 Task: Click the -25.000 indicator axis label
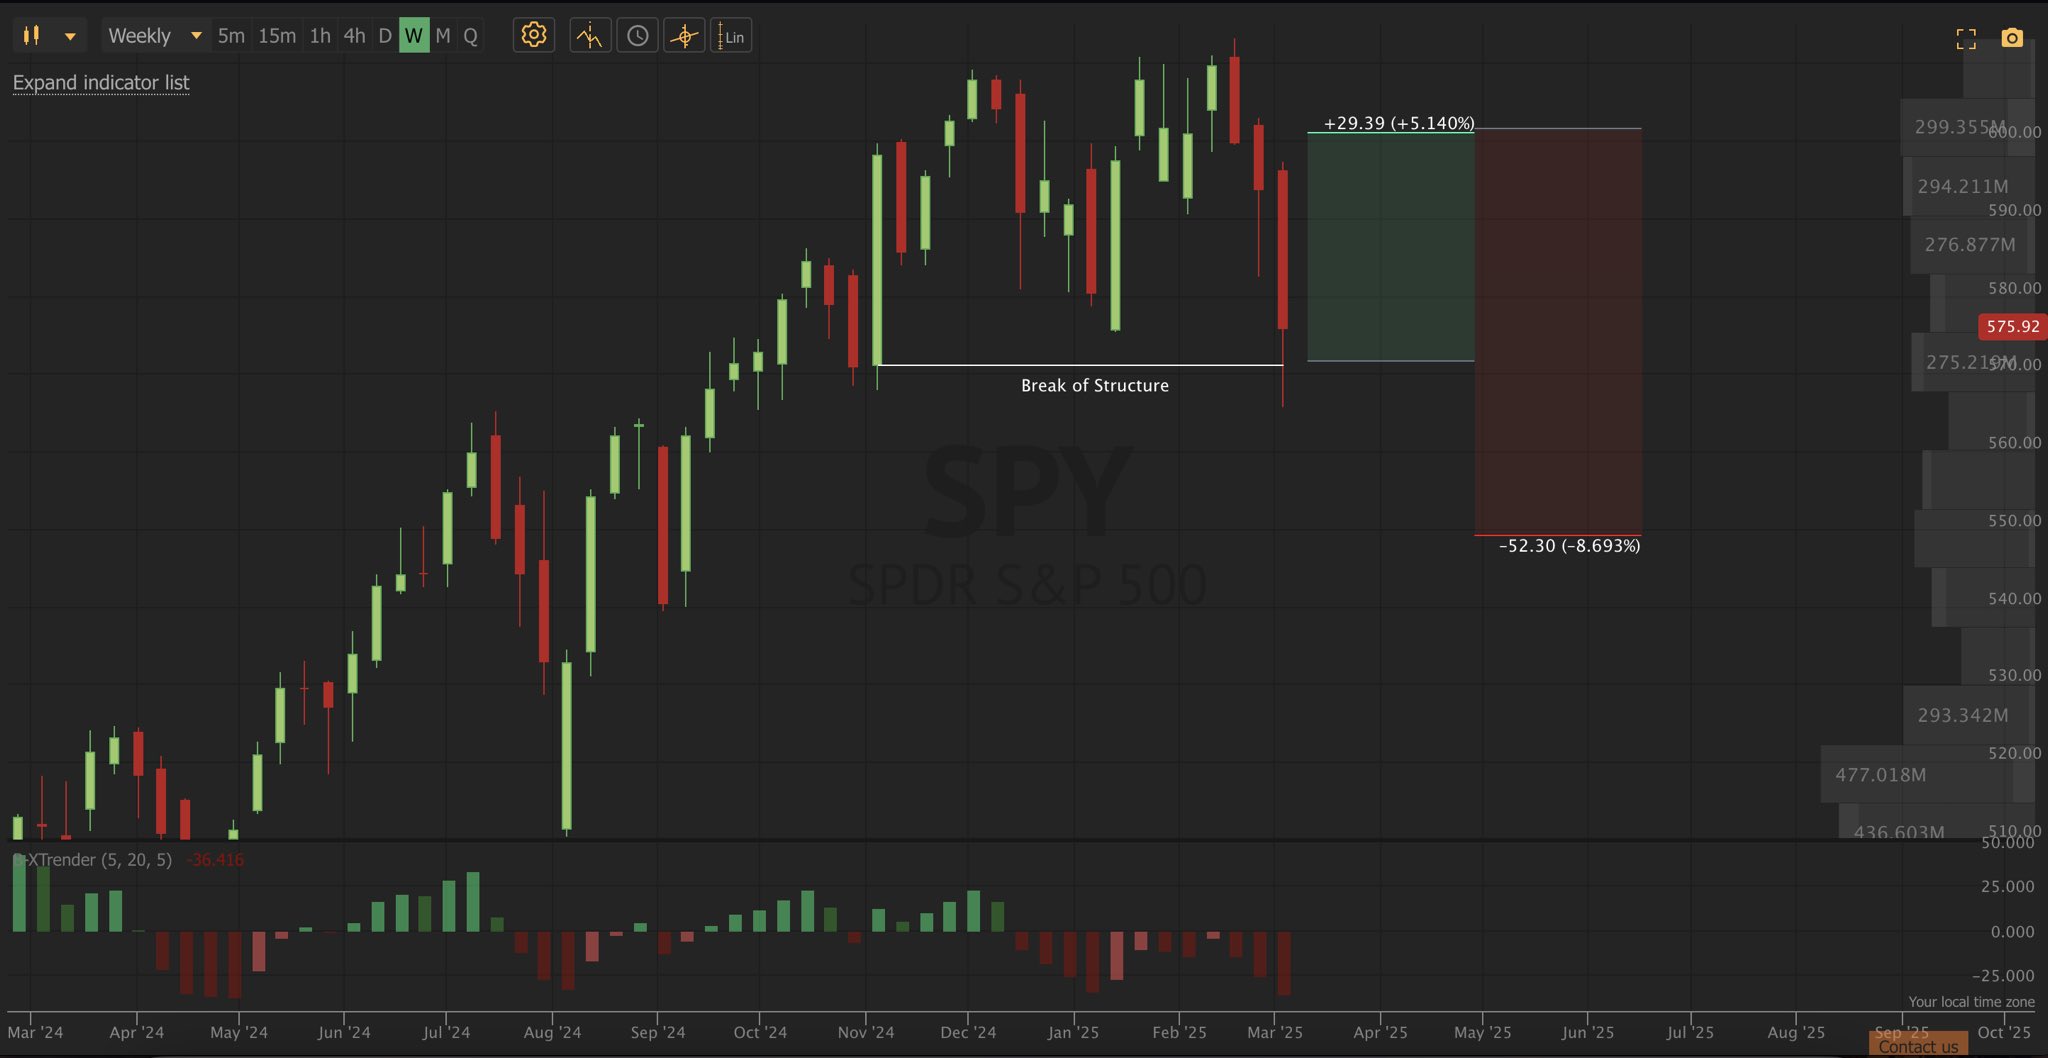(x=2003, y=976)
